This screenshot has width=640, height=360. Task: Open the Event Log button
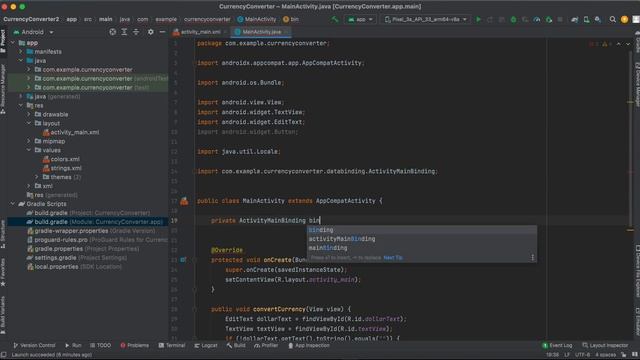pos(557,345)
